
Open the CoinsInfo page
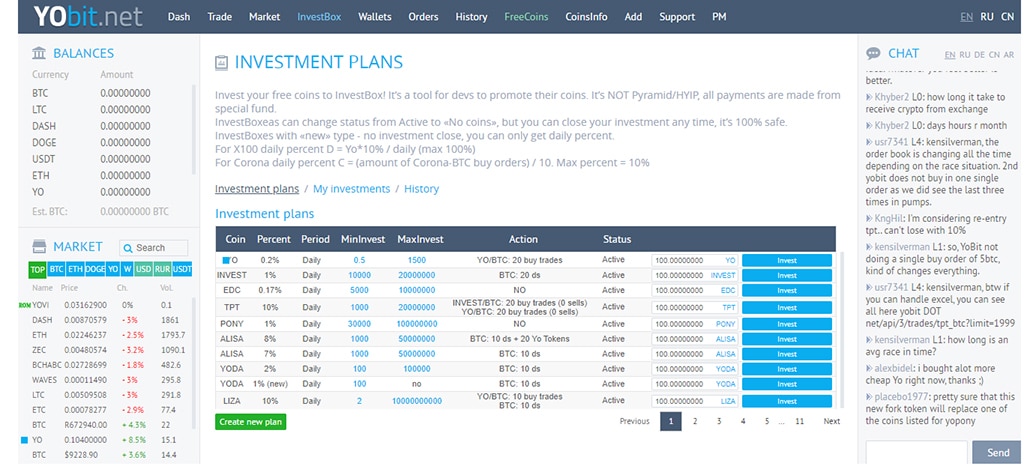click(x=586, y=17)
